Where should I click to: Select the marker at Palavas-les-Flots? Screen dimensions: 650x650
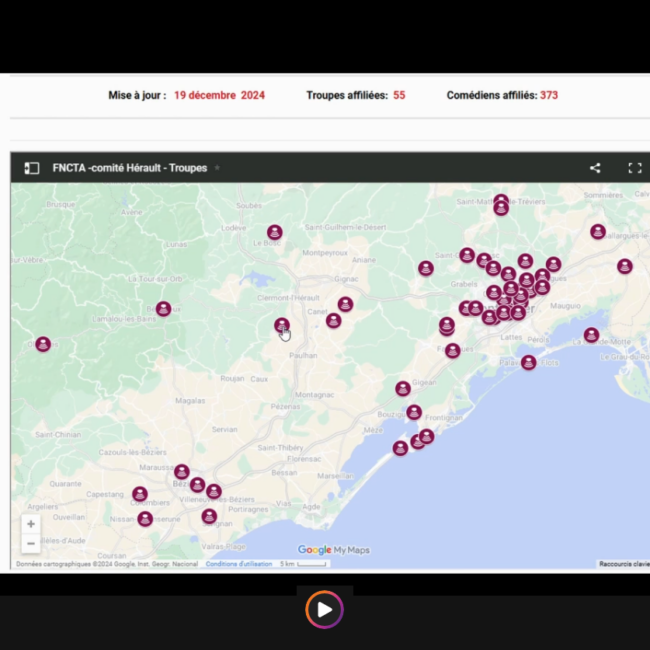[529, 362]
